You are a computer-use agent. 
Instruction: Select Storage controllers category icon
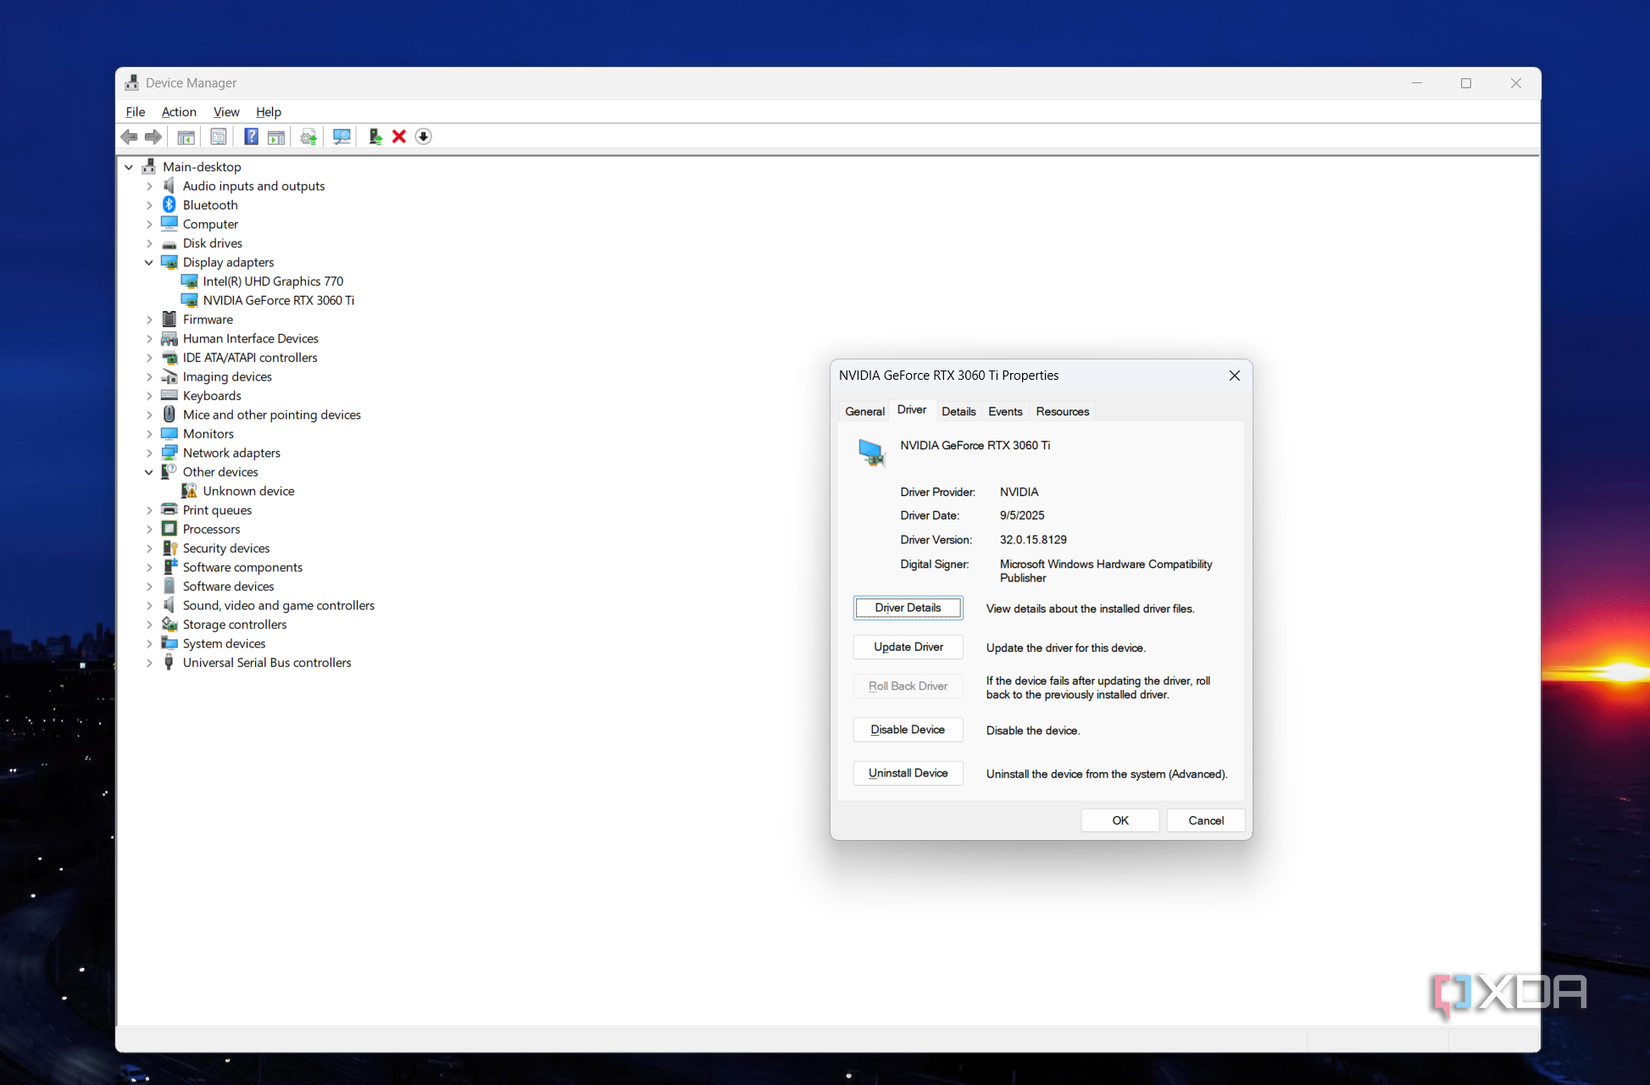[169, 625]
